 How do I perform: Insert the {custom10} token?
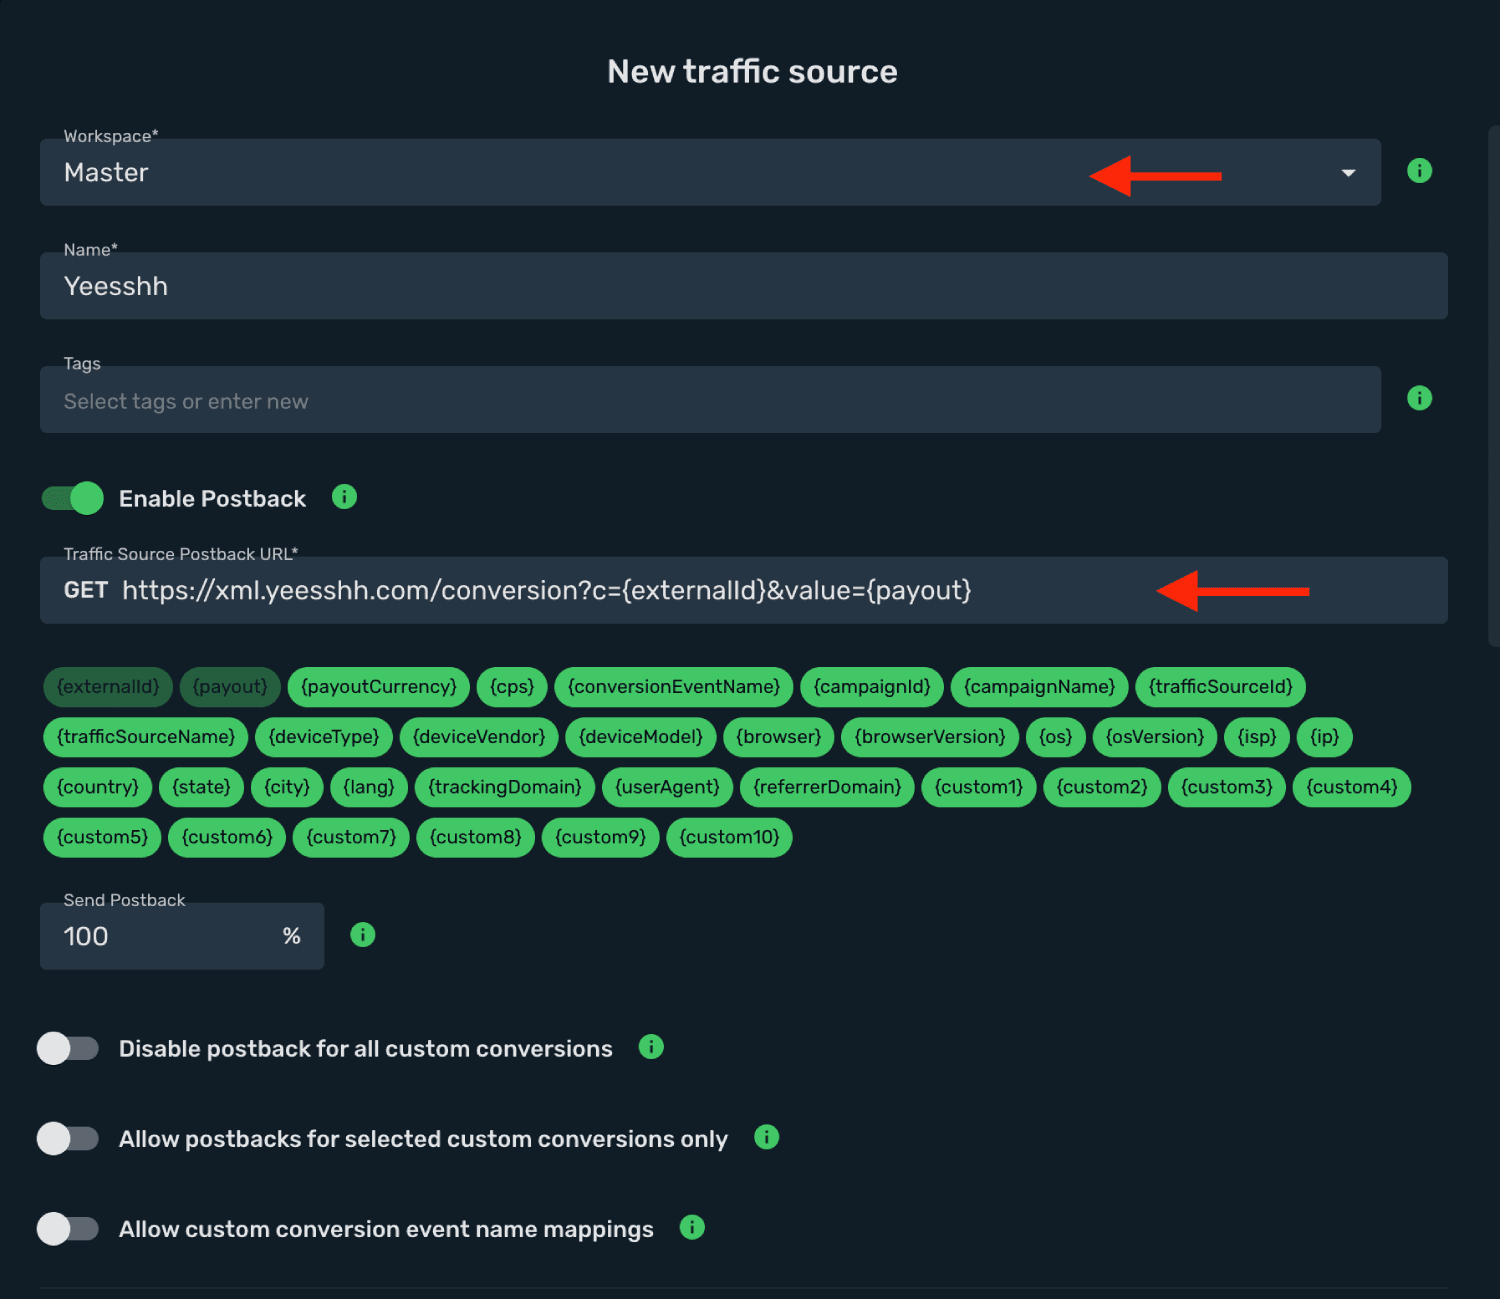(x=729, y=837)
